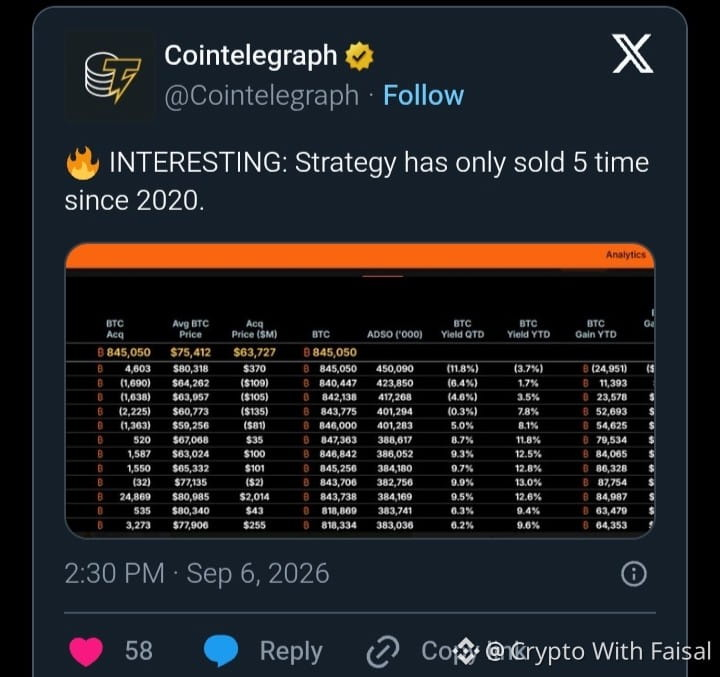Open the 2:30 PM Sep 6, 2026 timestamp

point(197,574)
